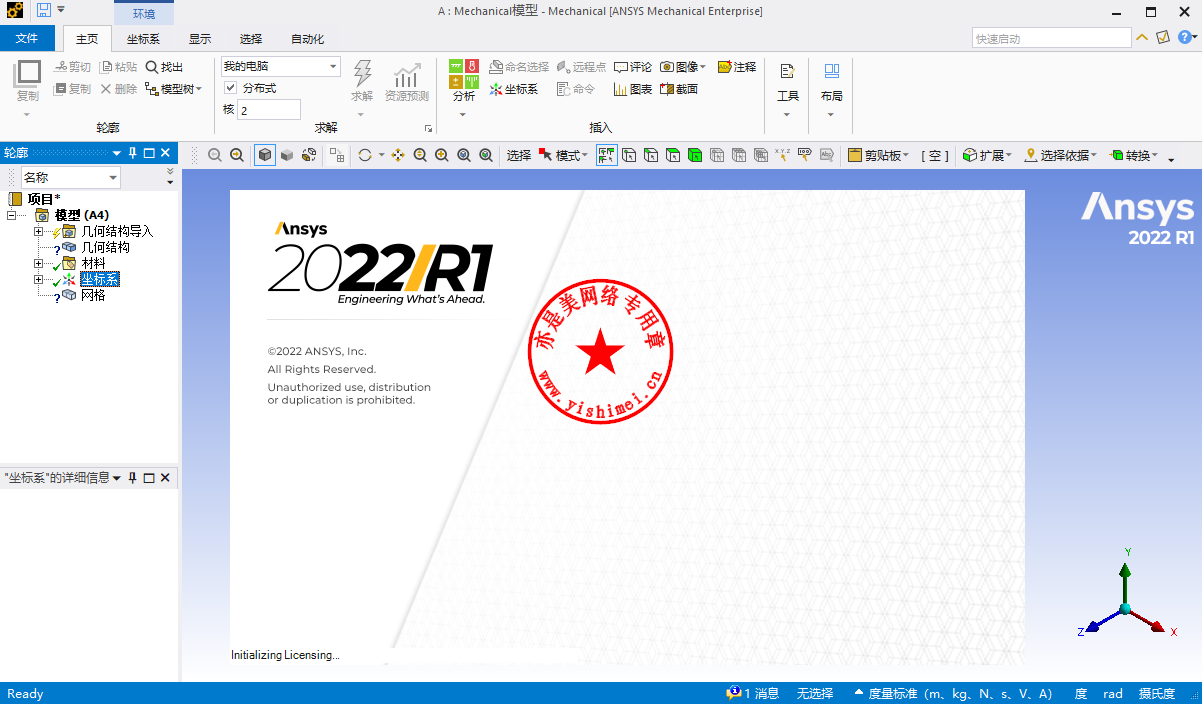This screenshot has width=1202, height=704.
Task: Open the 文件 menu
Action: [x=27, y=39]
